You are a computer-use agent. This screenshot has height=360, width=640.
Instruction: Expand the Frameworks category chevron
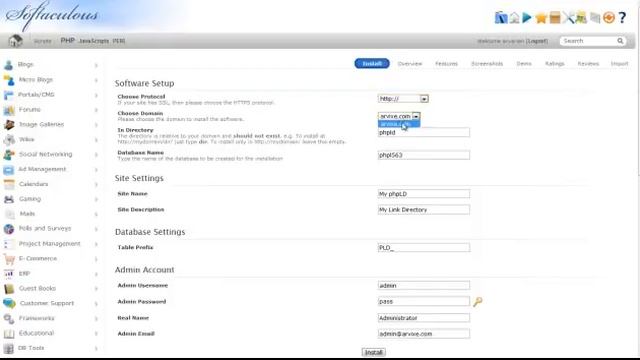point(96,318)
